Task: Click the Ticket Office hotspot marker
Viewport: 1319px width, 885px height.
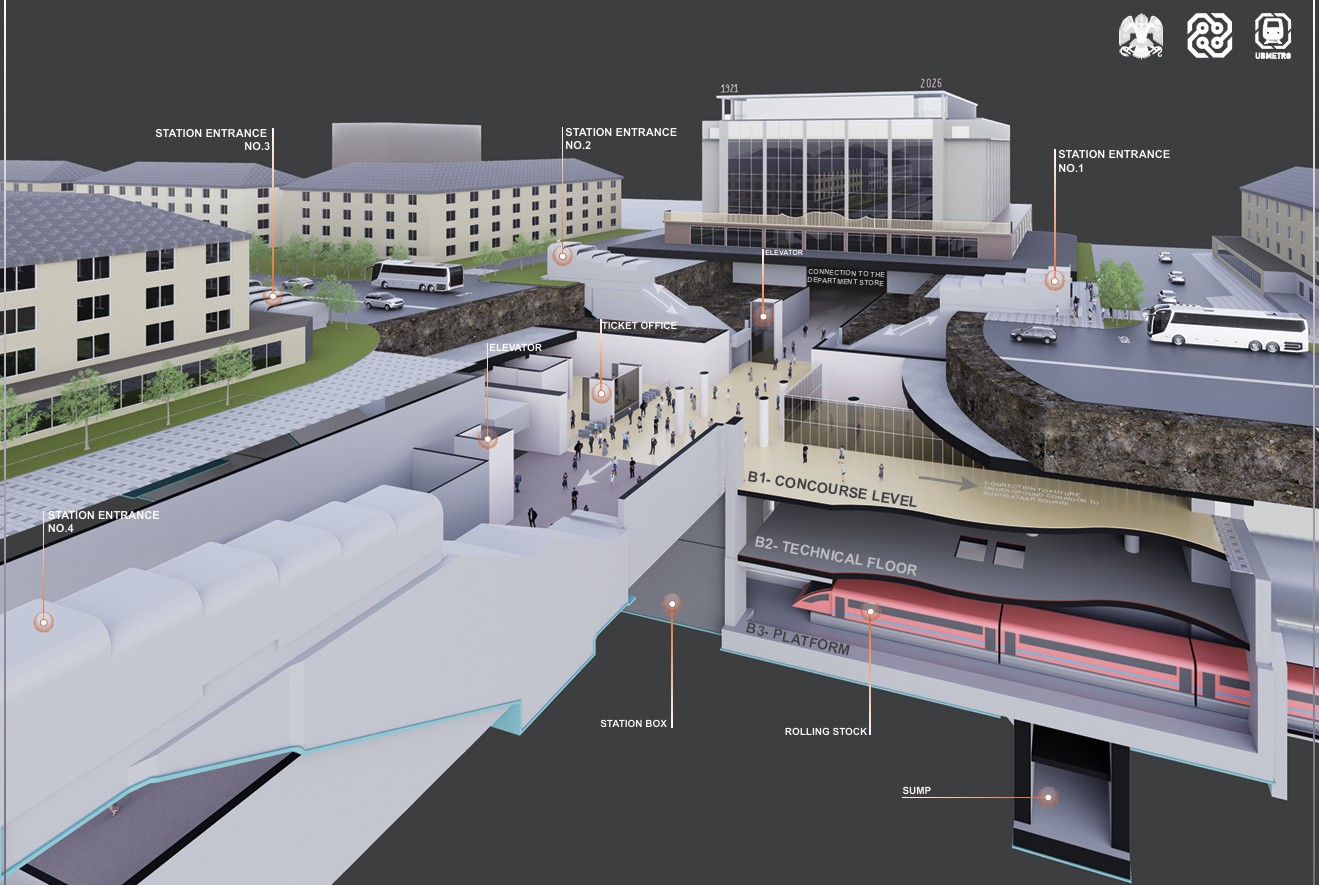Action: [x=601, y=393]
